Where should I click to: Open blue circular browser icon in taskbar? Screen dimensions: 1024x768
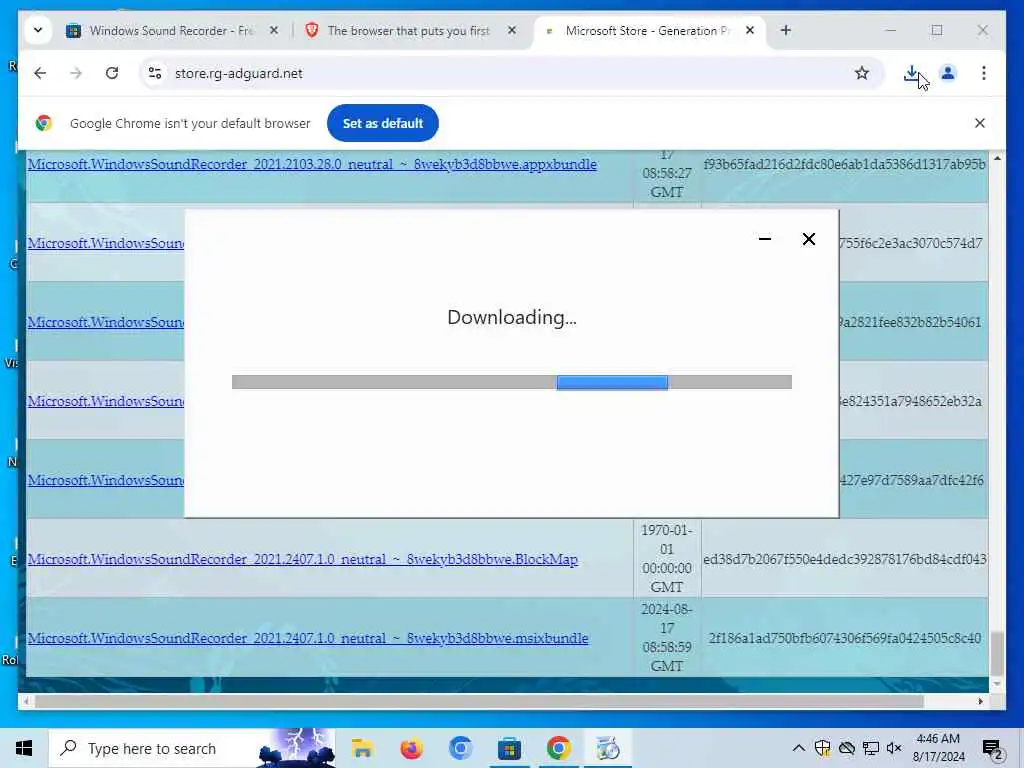[460, 748]
